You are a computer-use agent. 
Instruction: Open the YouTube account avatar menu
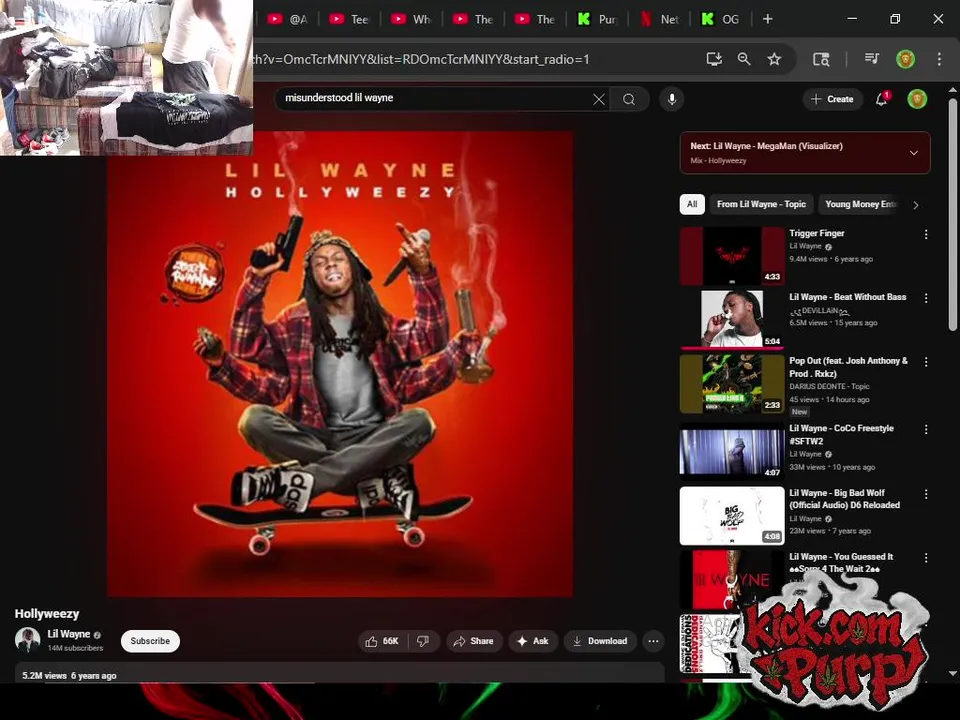pyautogui.click(x=917, y=99)
